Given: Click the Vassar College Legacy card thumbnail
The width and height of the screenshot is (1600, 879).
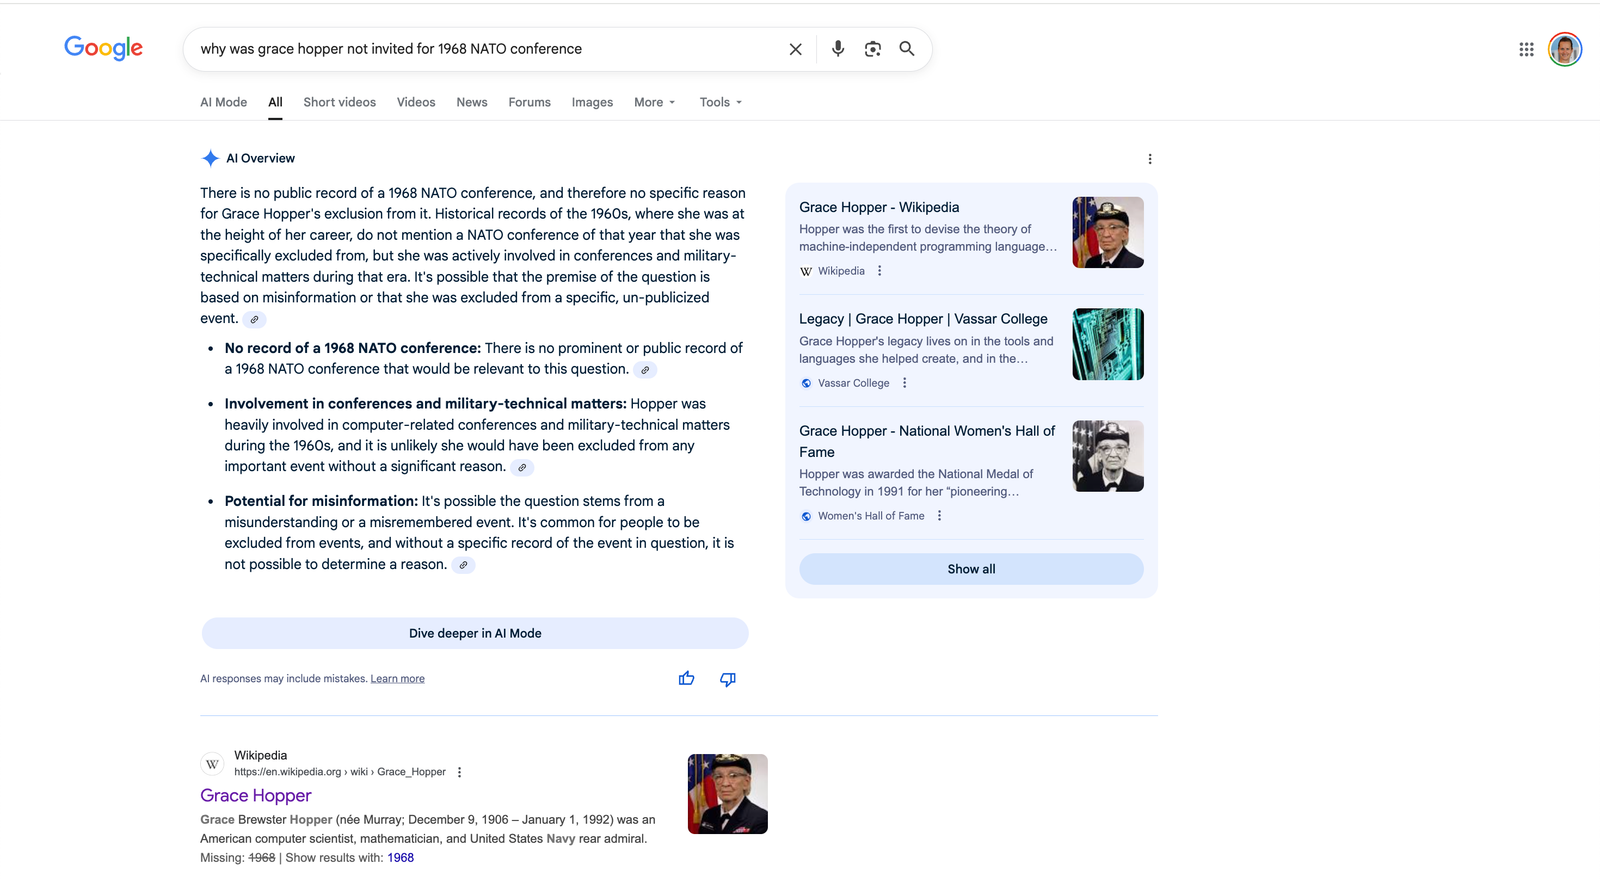Looking at the screenshot, I should pos(1107,344).
